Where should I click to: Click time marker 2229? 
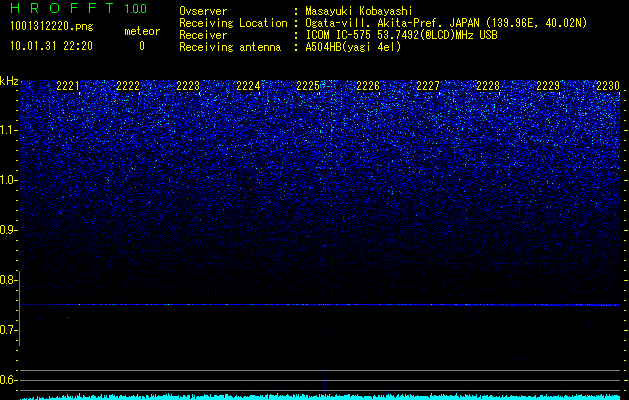pos(548,86)
